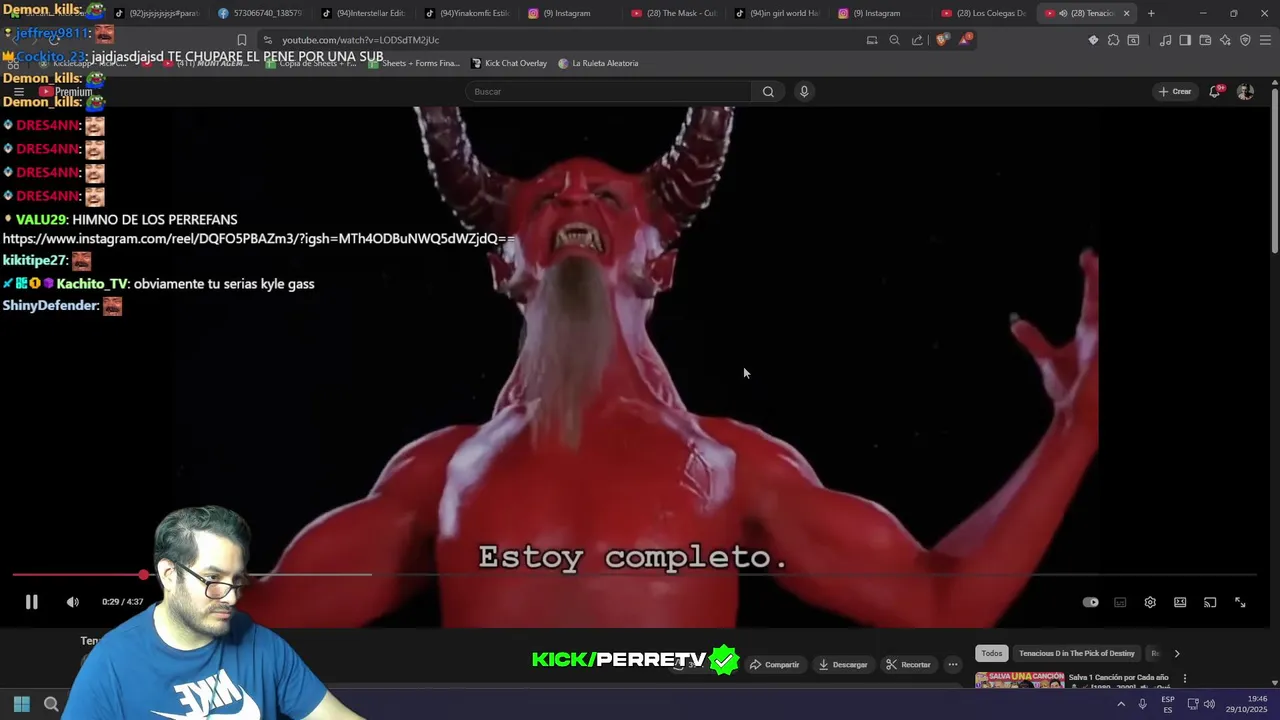Screen dimensions: 1280x720
Task: Switch to '(28) Los Colegas De' tab
Action: 984,13
